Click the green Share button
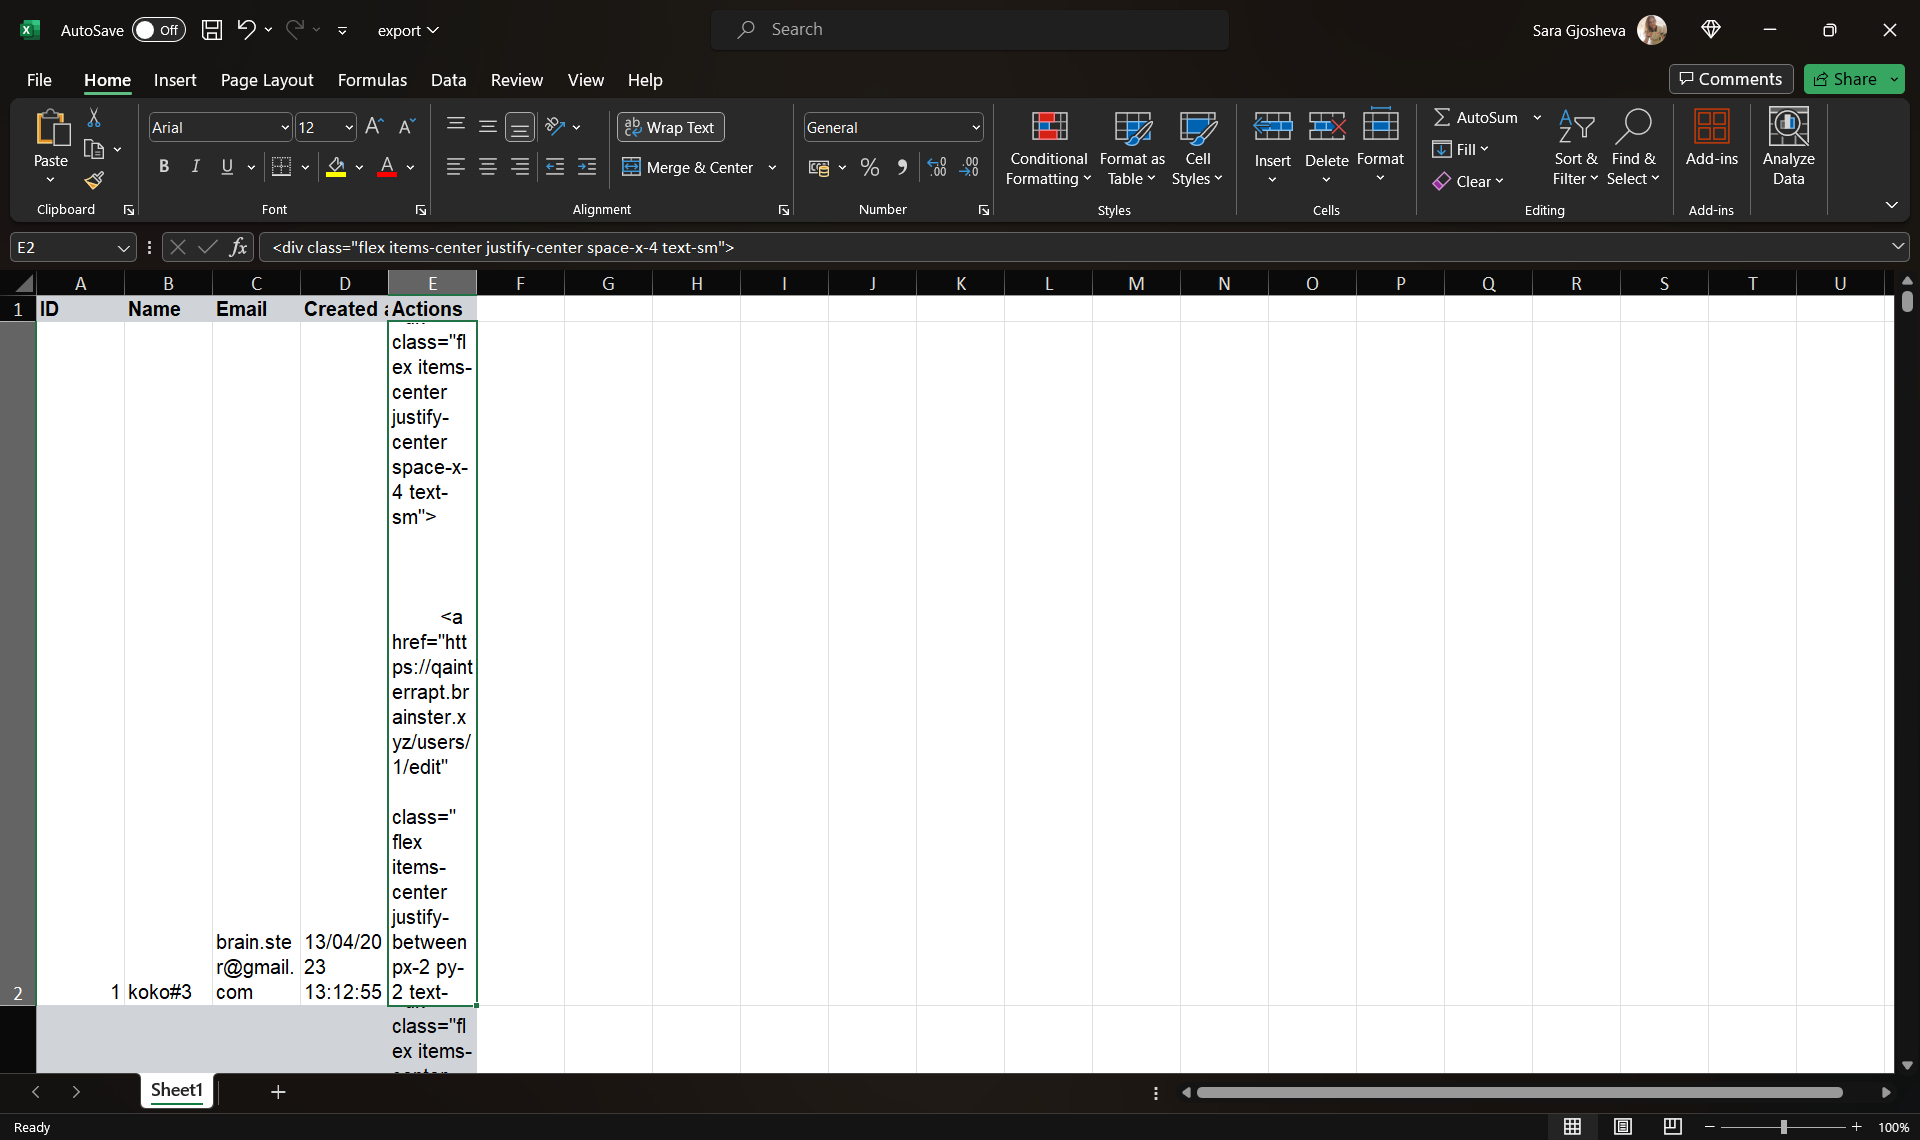The width and height of the screenshot is (1920, 1140). pos(1844,79)
